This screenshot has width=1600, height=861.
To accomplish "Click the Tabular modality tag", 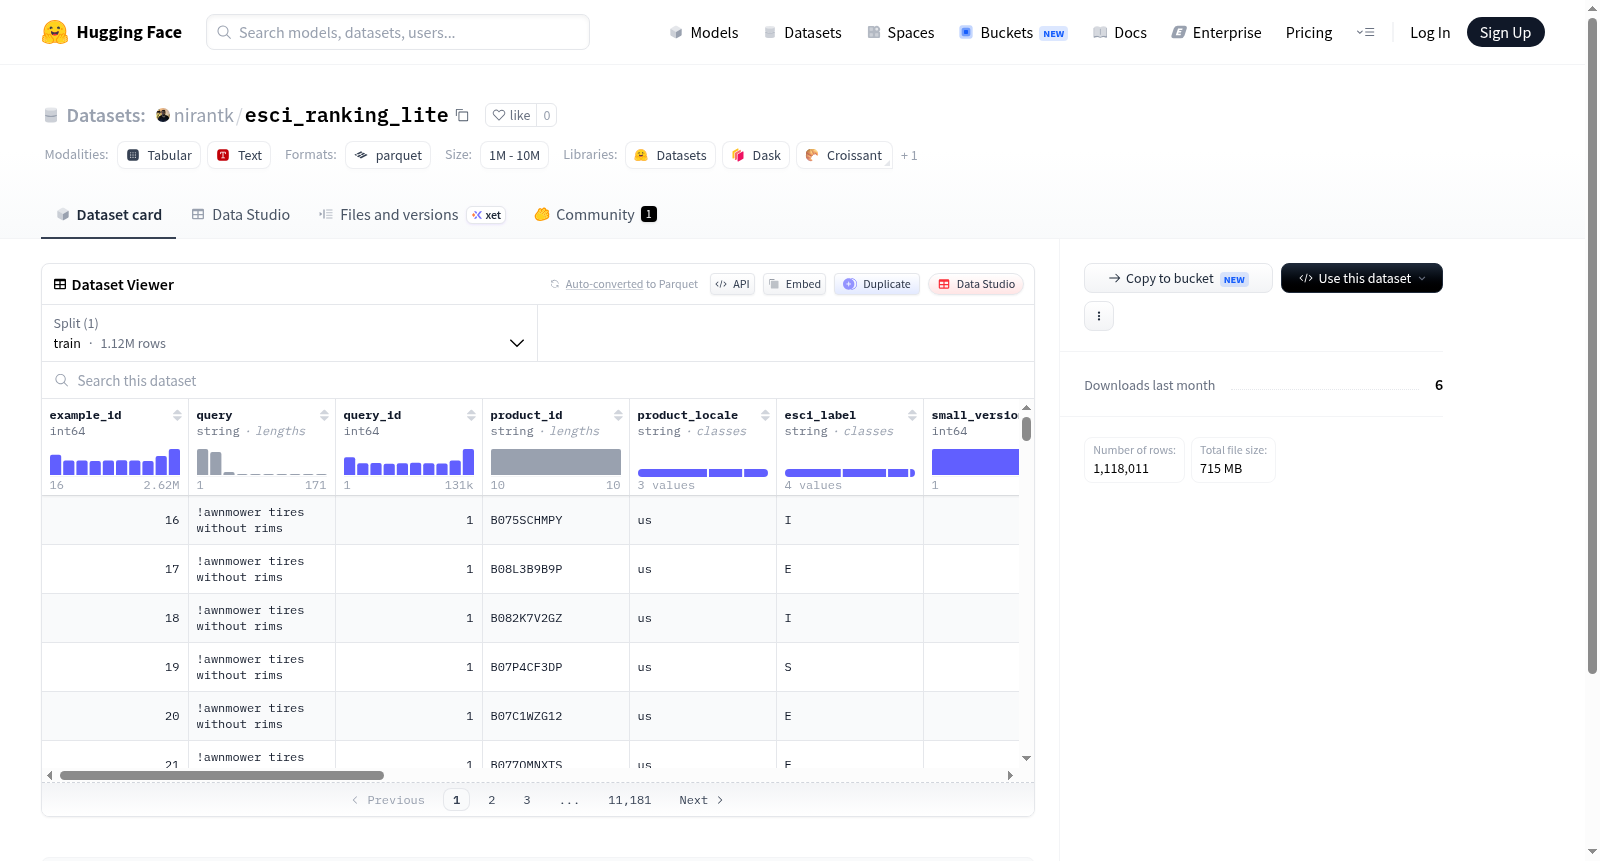I will 159,155.
